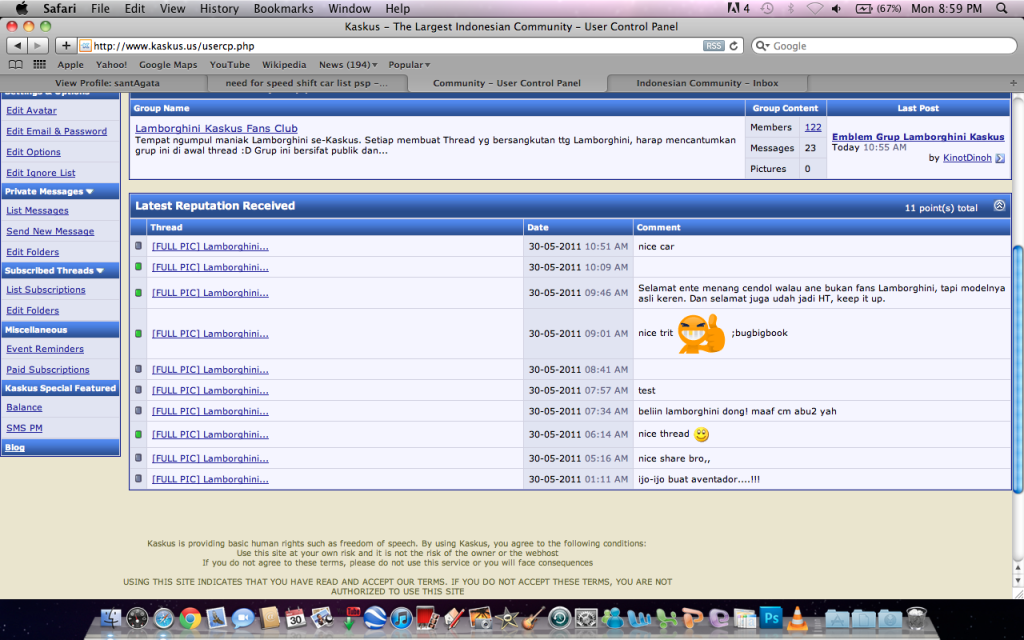Collapse the Latest Reputation Received panel
The image size is (1024, 640).
click(999, 206)
